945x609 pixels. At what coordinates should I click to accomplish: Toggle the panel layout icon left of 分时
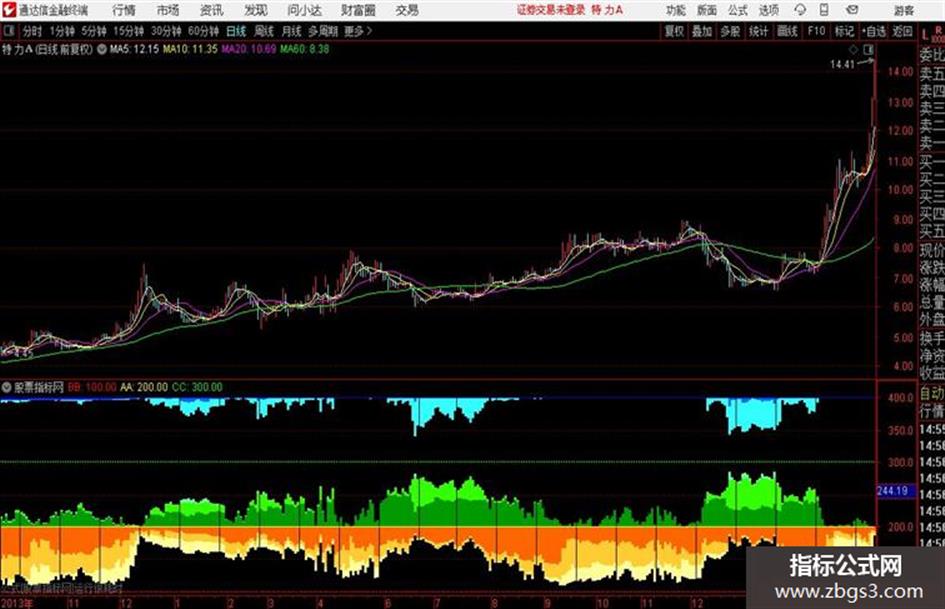pos(8,31)
